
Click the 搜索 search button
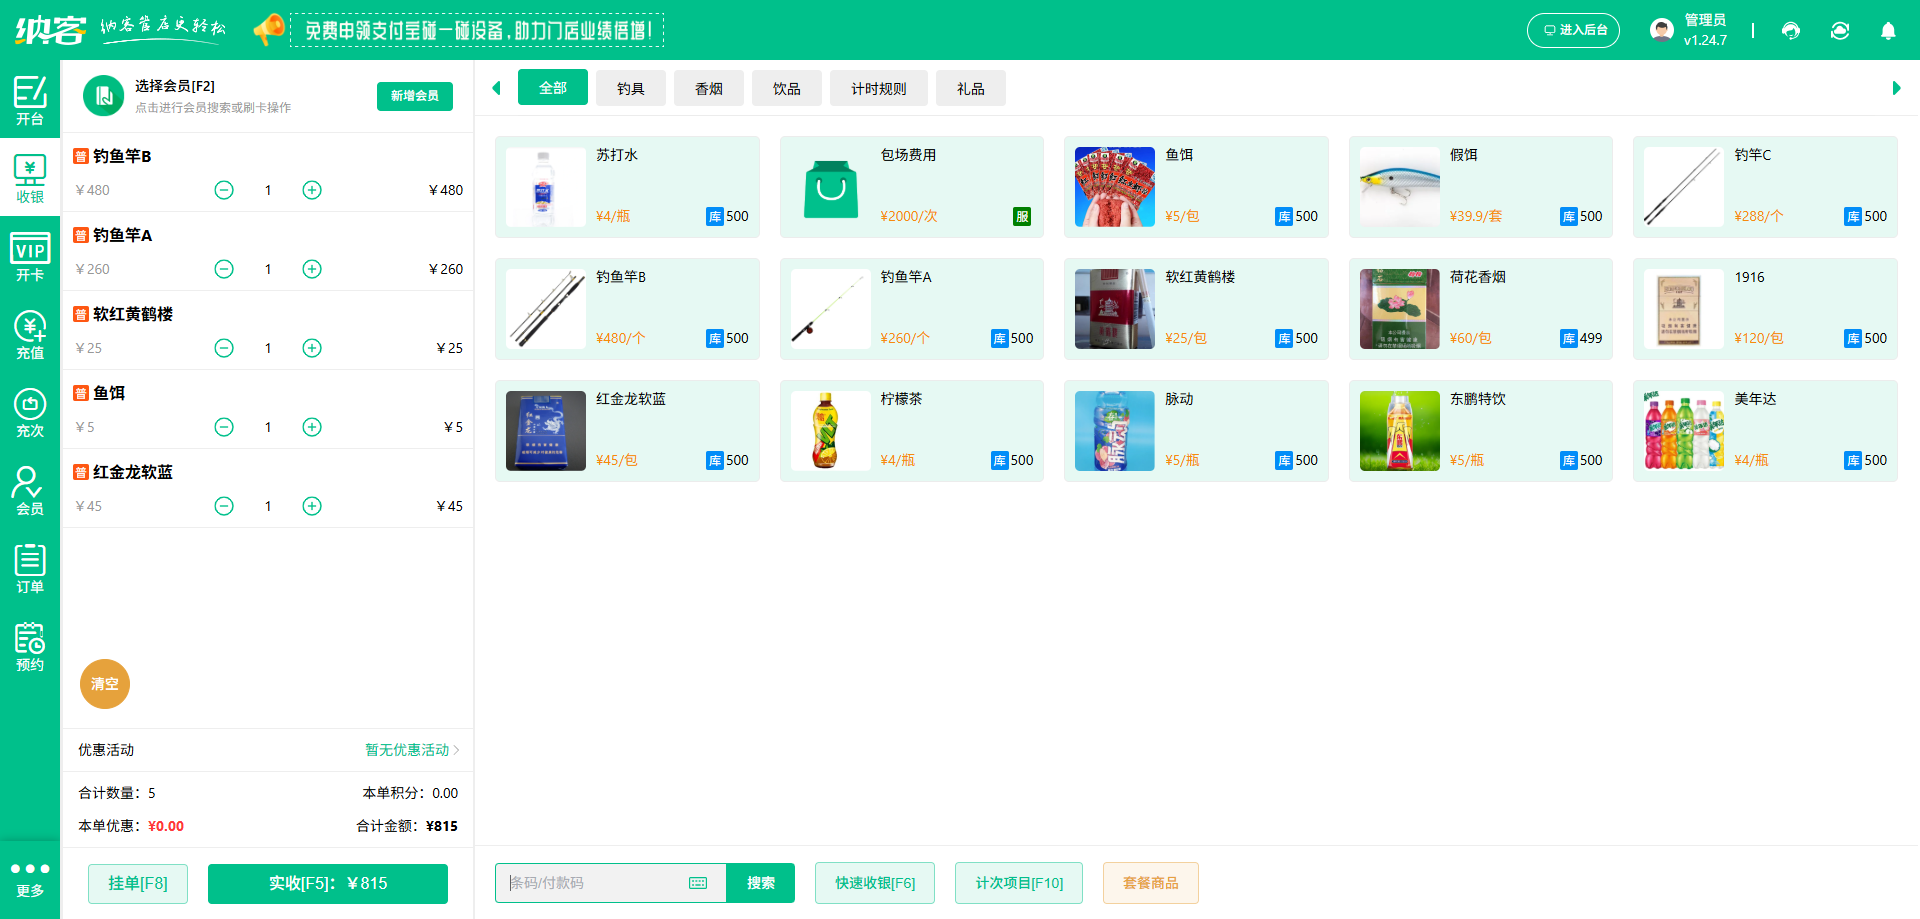coord(761,883)
